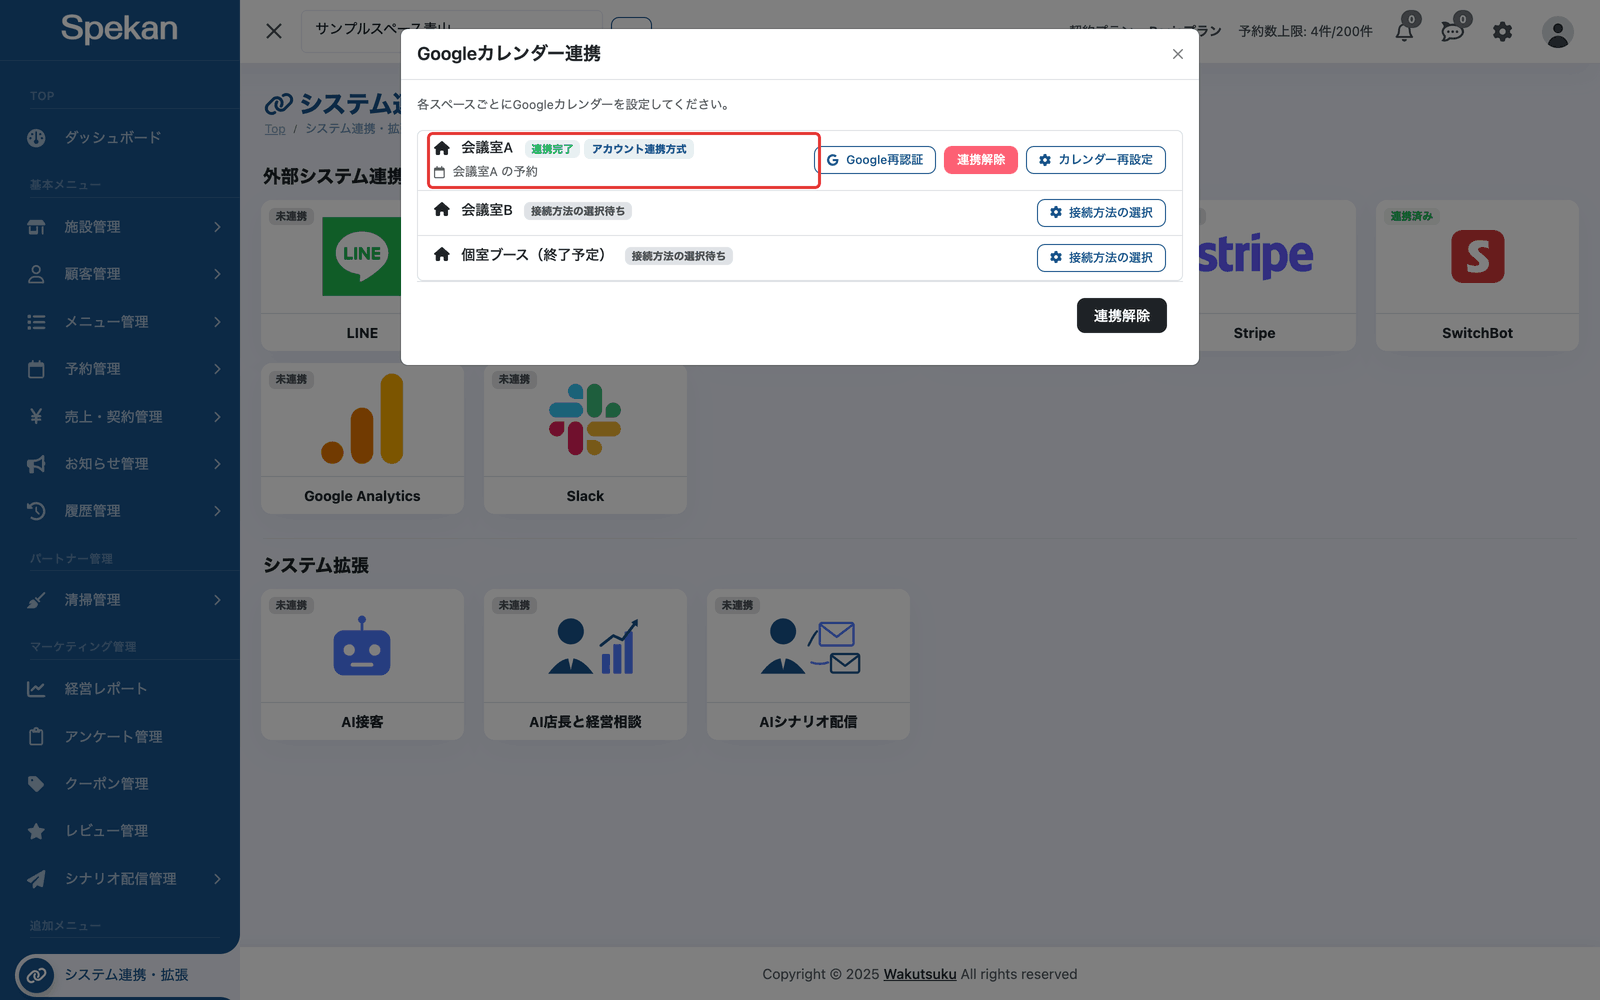Open the Slack integration card
The width and height of the screenshot is (1600, 1000).
pyautogui.click(x=585, y=439)
